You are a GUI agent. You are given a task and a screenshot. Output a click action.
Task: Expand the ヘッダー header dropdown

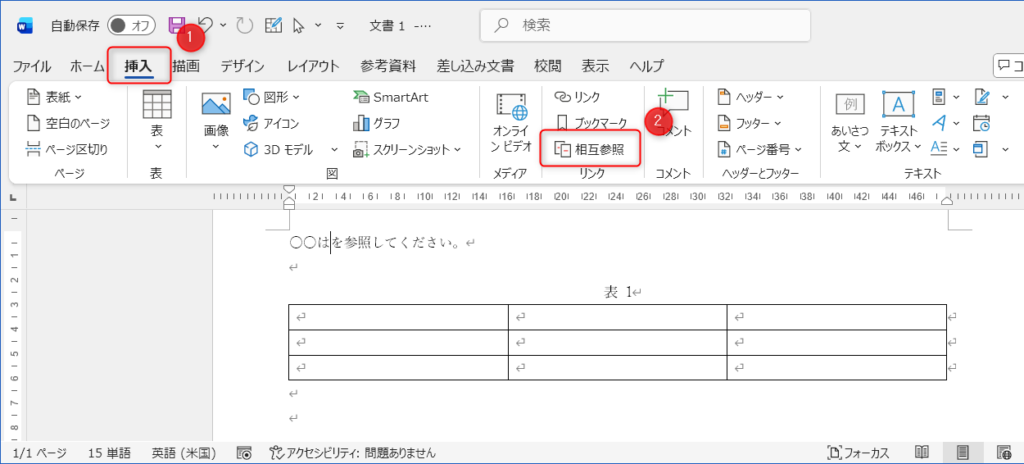pyautogui.click(x=751, y=97)
